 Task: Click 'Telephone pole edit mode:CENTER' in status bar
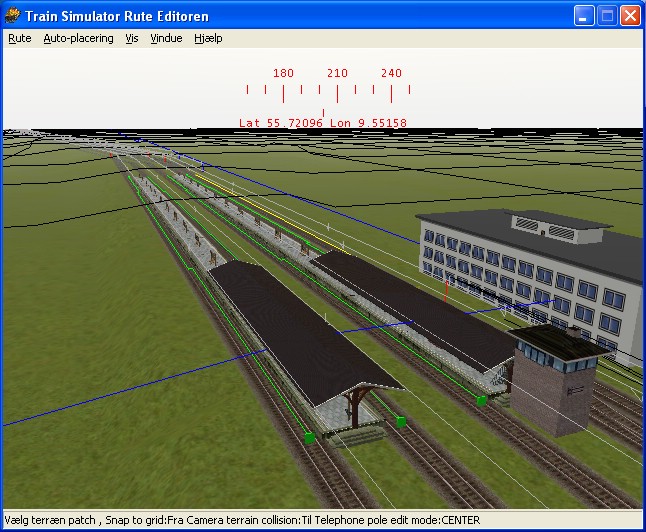point(398,520)
